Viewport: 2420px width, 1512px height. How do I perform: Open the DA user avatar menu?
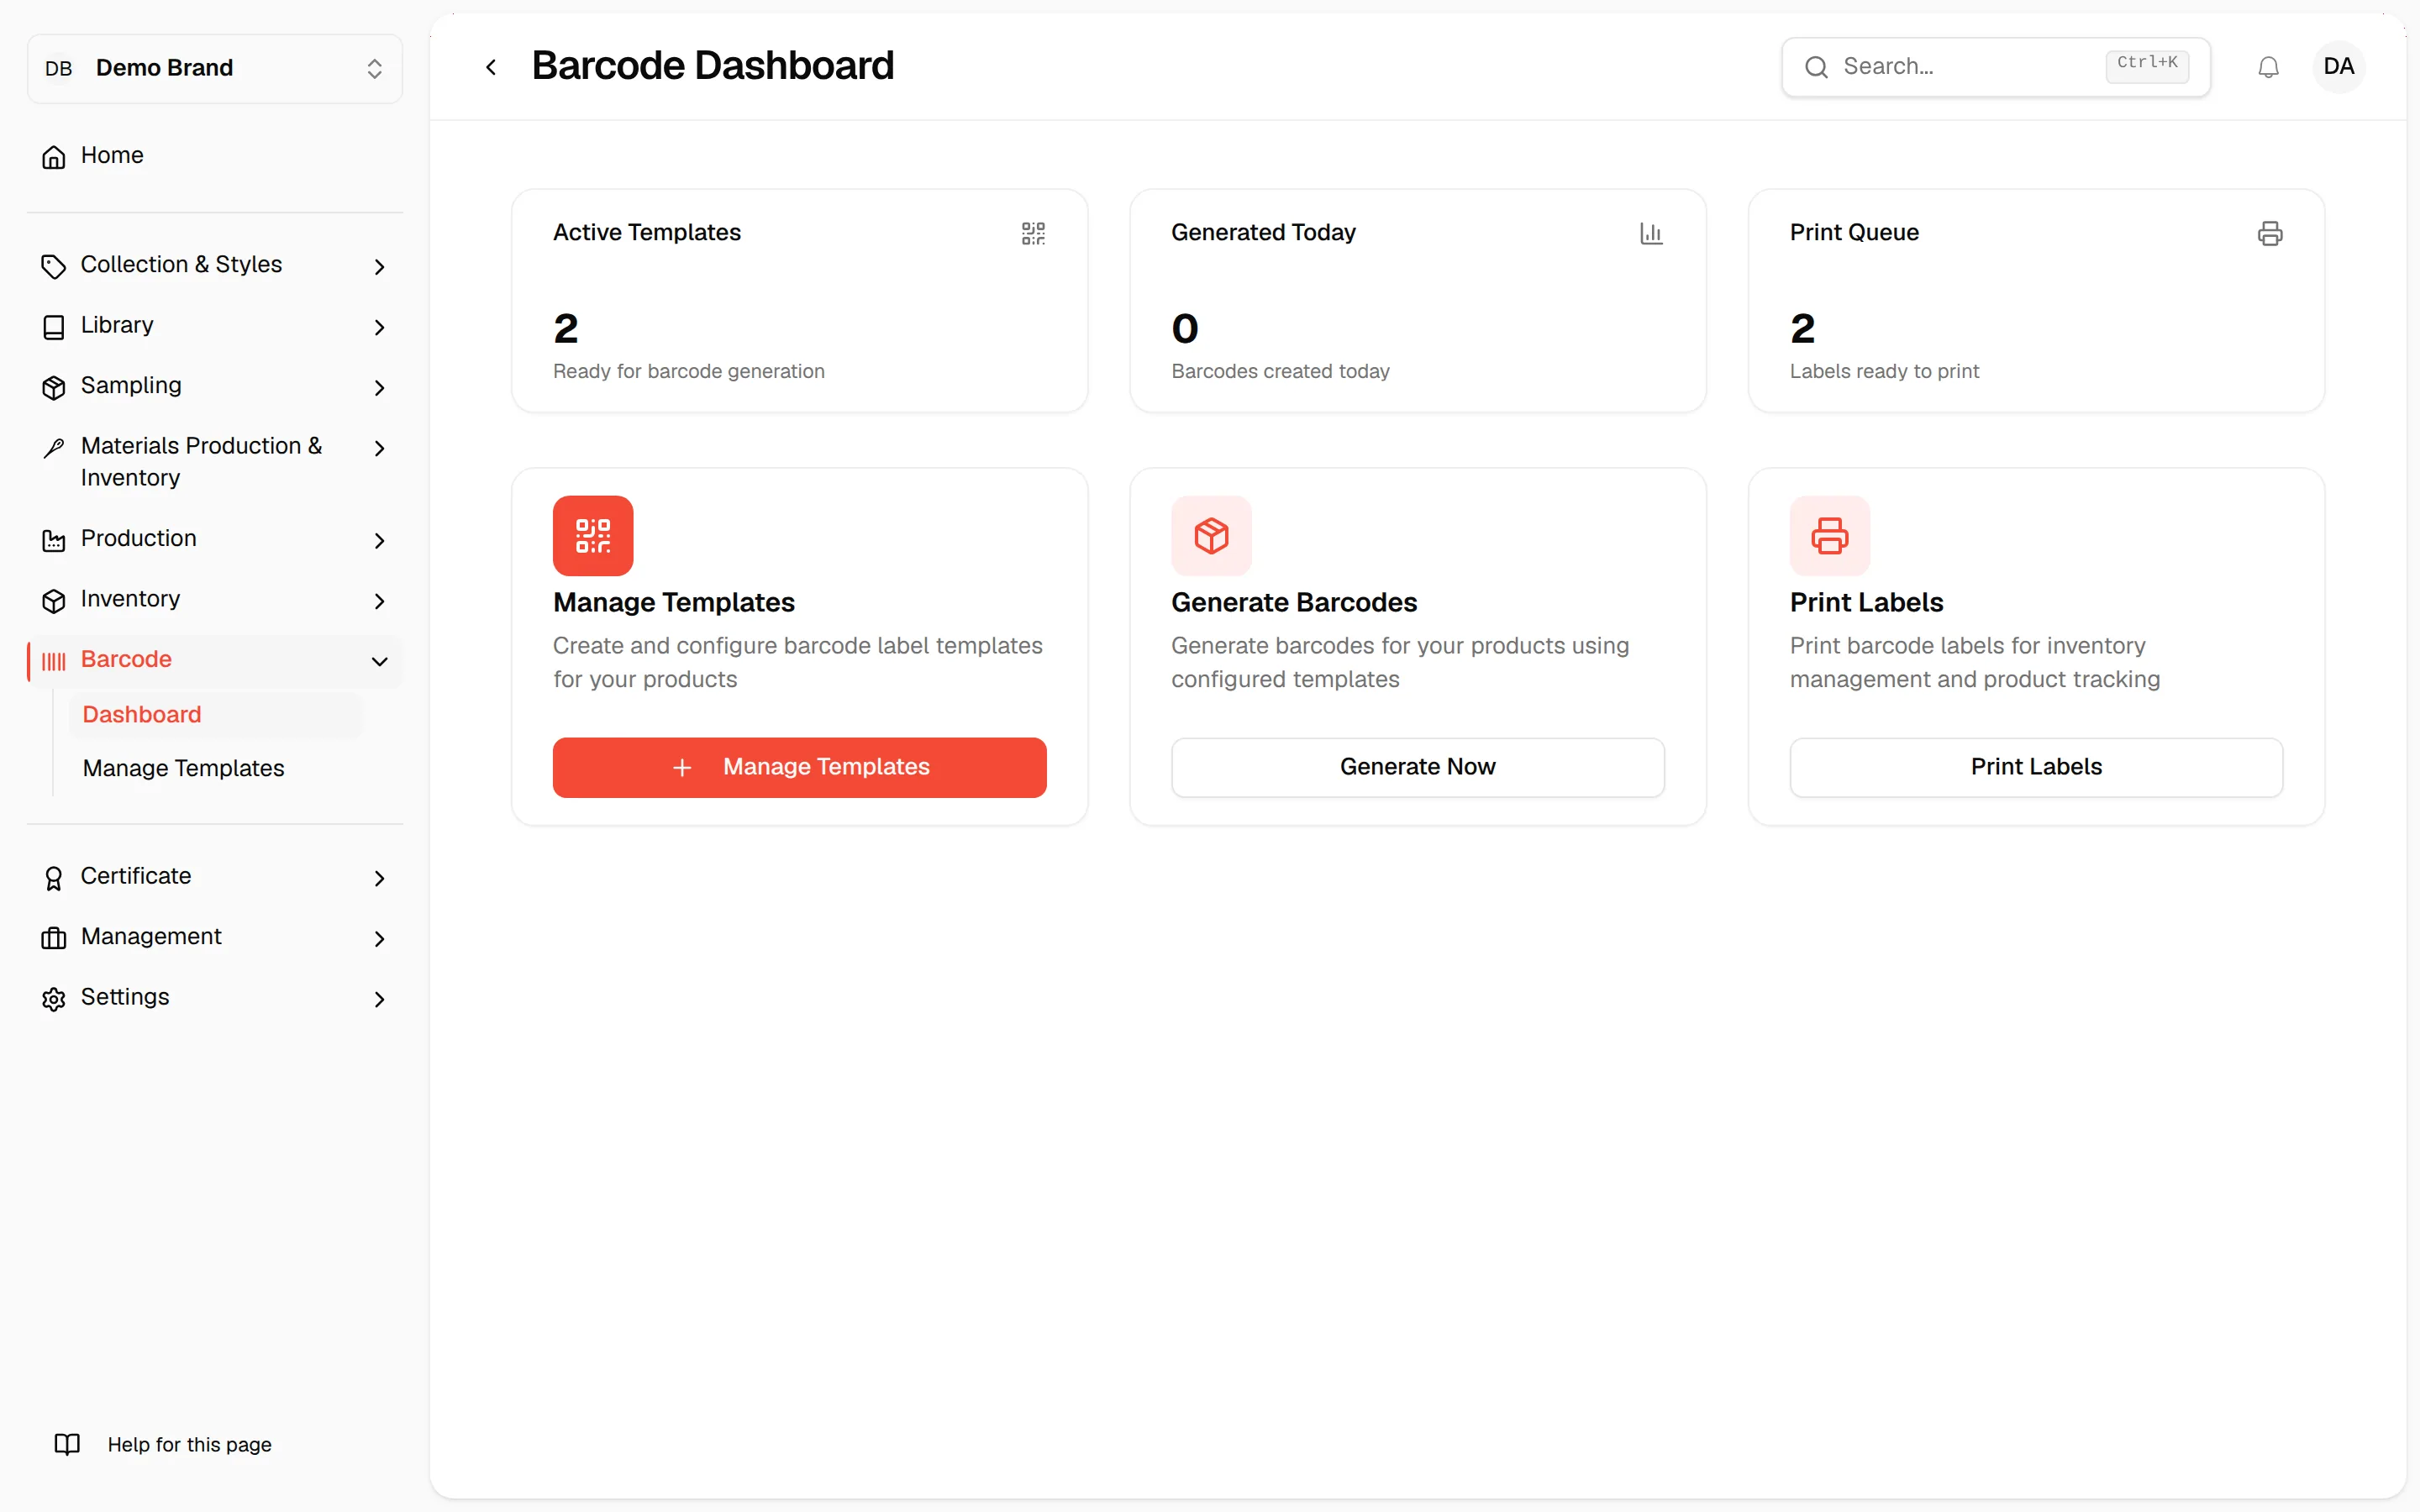(x=2338, y=67)
